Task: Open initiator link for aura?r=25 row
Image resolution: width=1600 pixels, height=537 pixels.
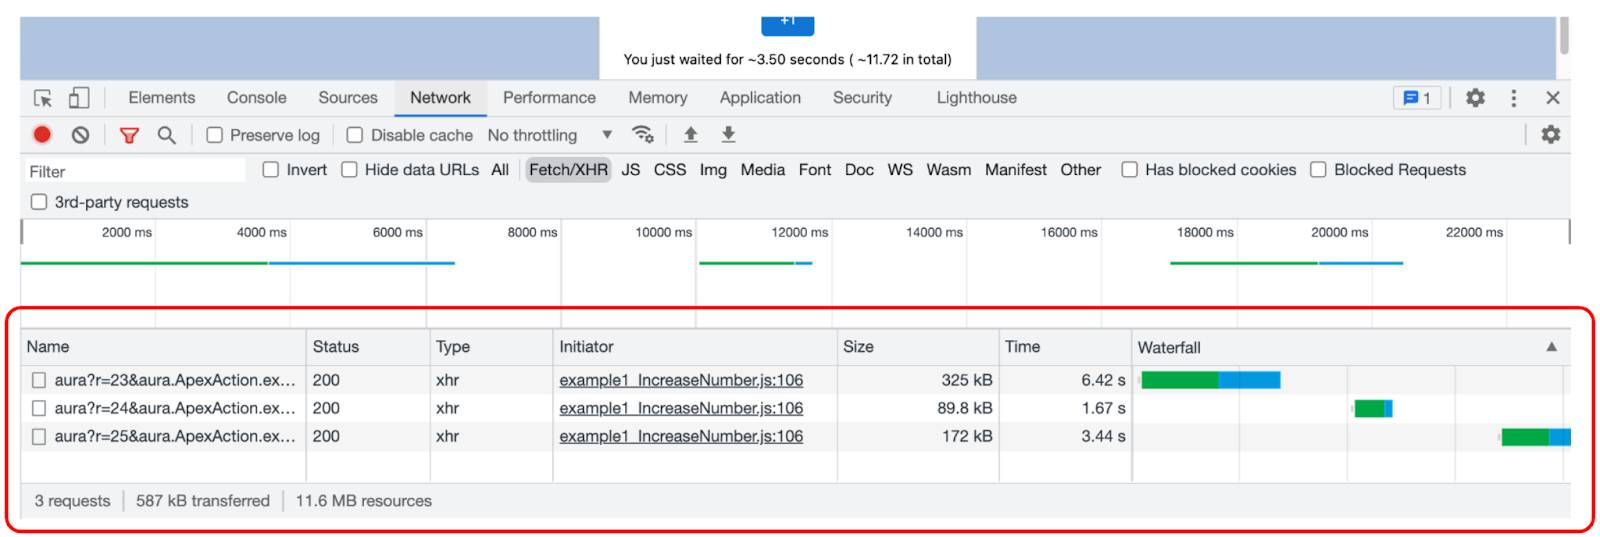Action: 681,436
